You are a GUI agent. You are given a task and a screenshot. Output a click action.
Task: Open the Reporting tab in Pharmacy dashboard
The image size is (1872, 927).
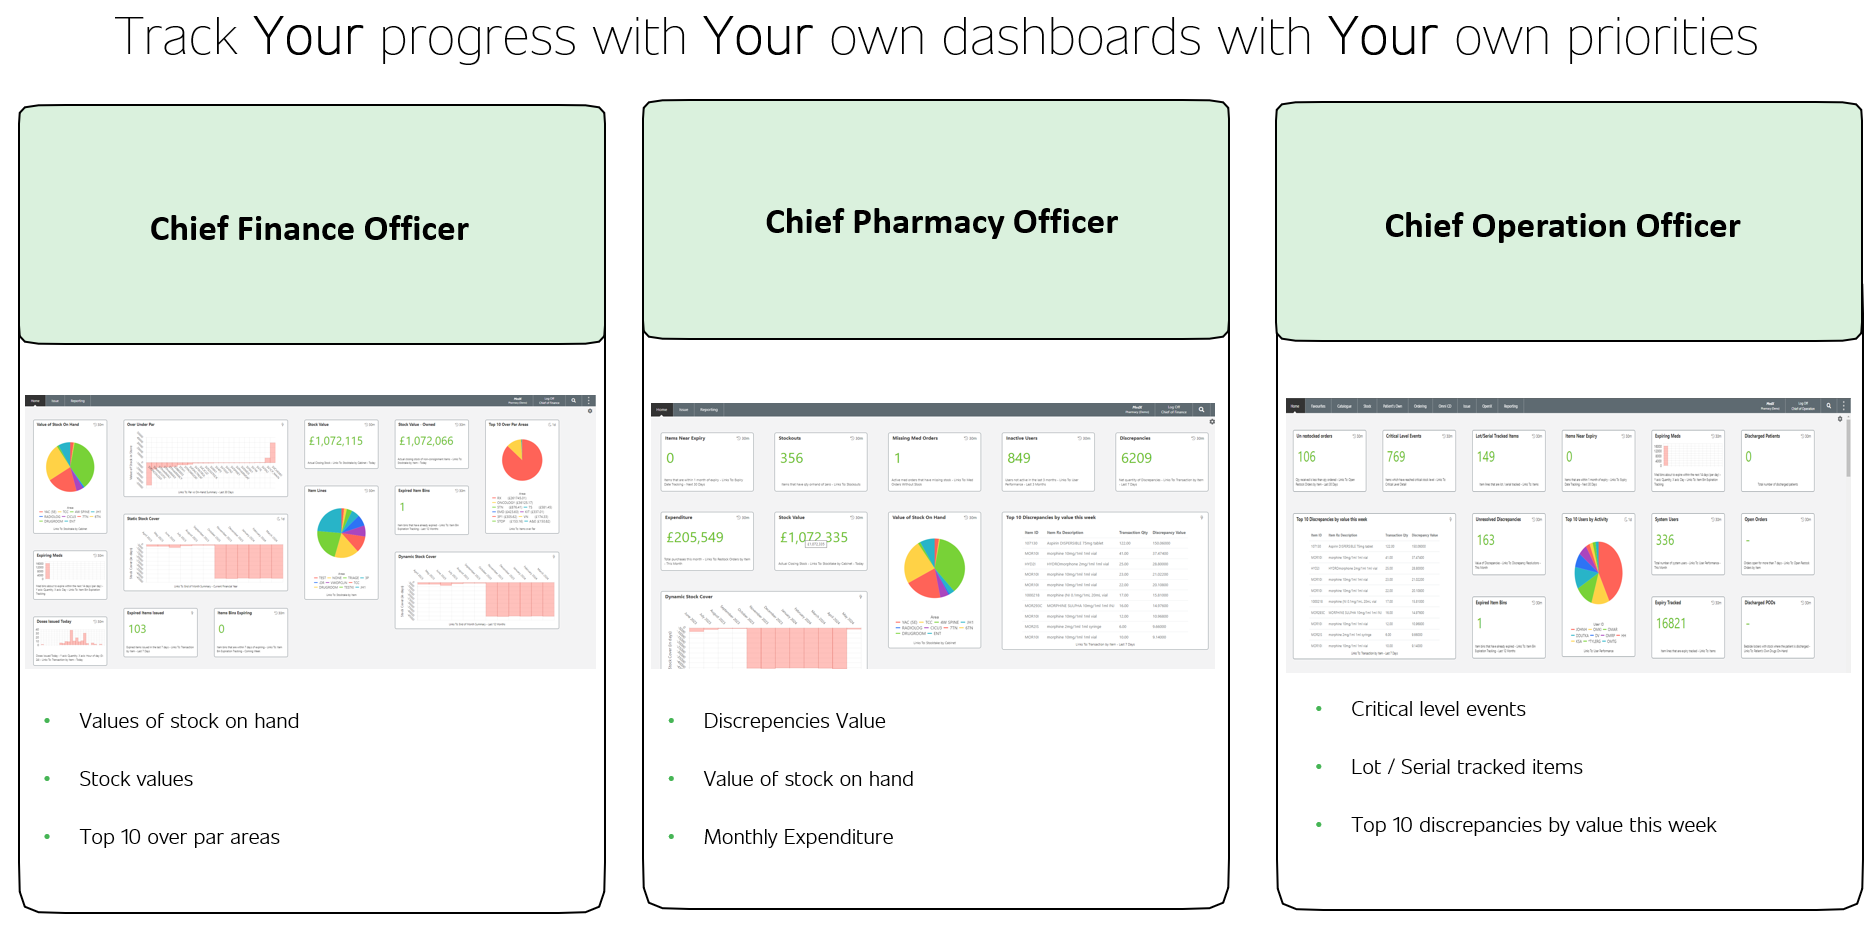point(709,410)
